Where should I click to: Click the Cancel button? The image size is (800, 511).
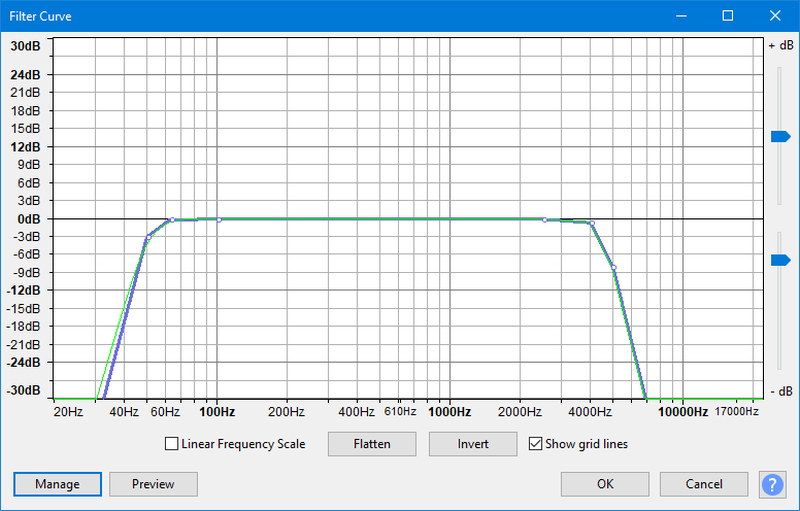click(x=704, y=484)
